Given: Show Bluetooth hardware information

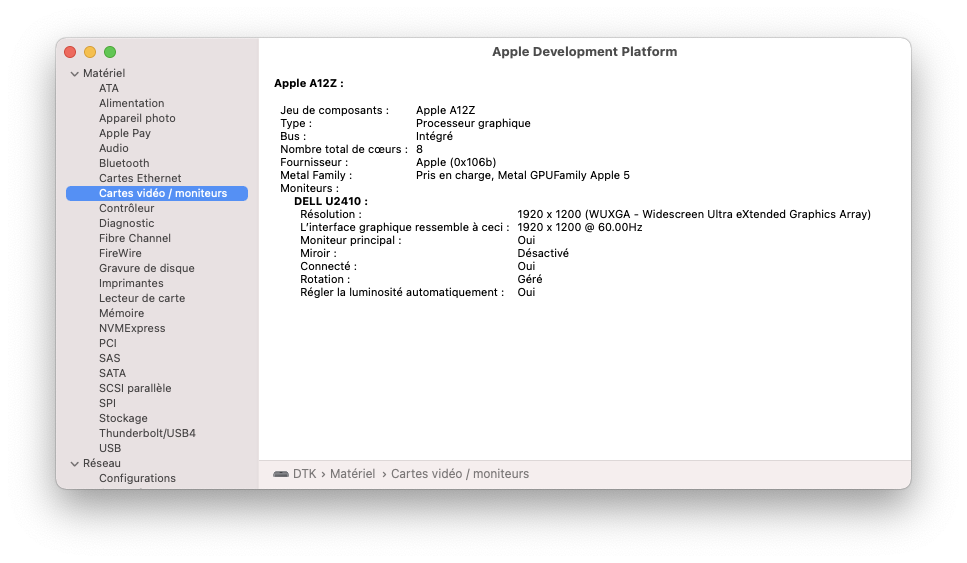Looking at the screenshot, I should coord(124,163).
